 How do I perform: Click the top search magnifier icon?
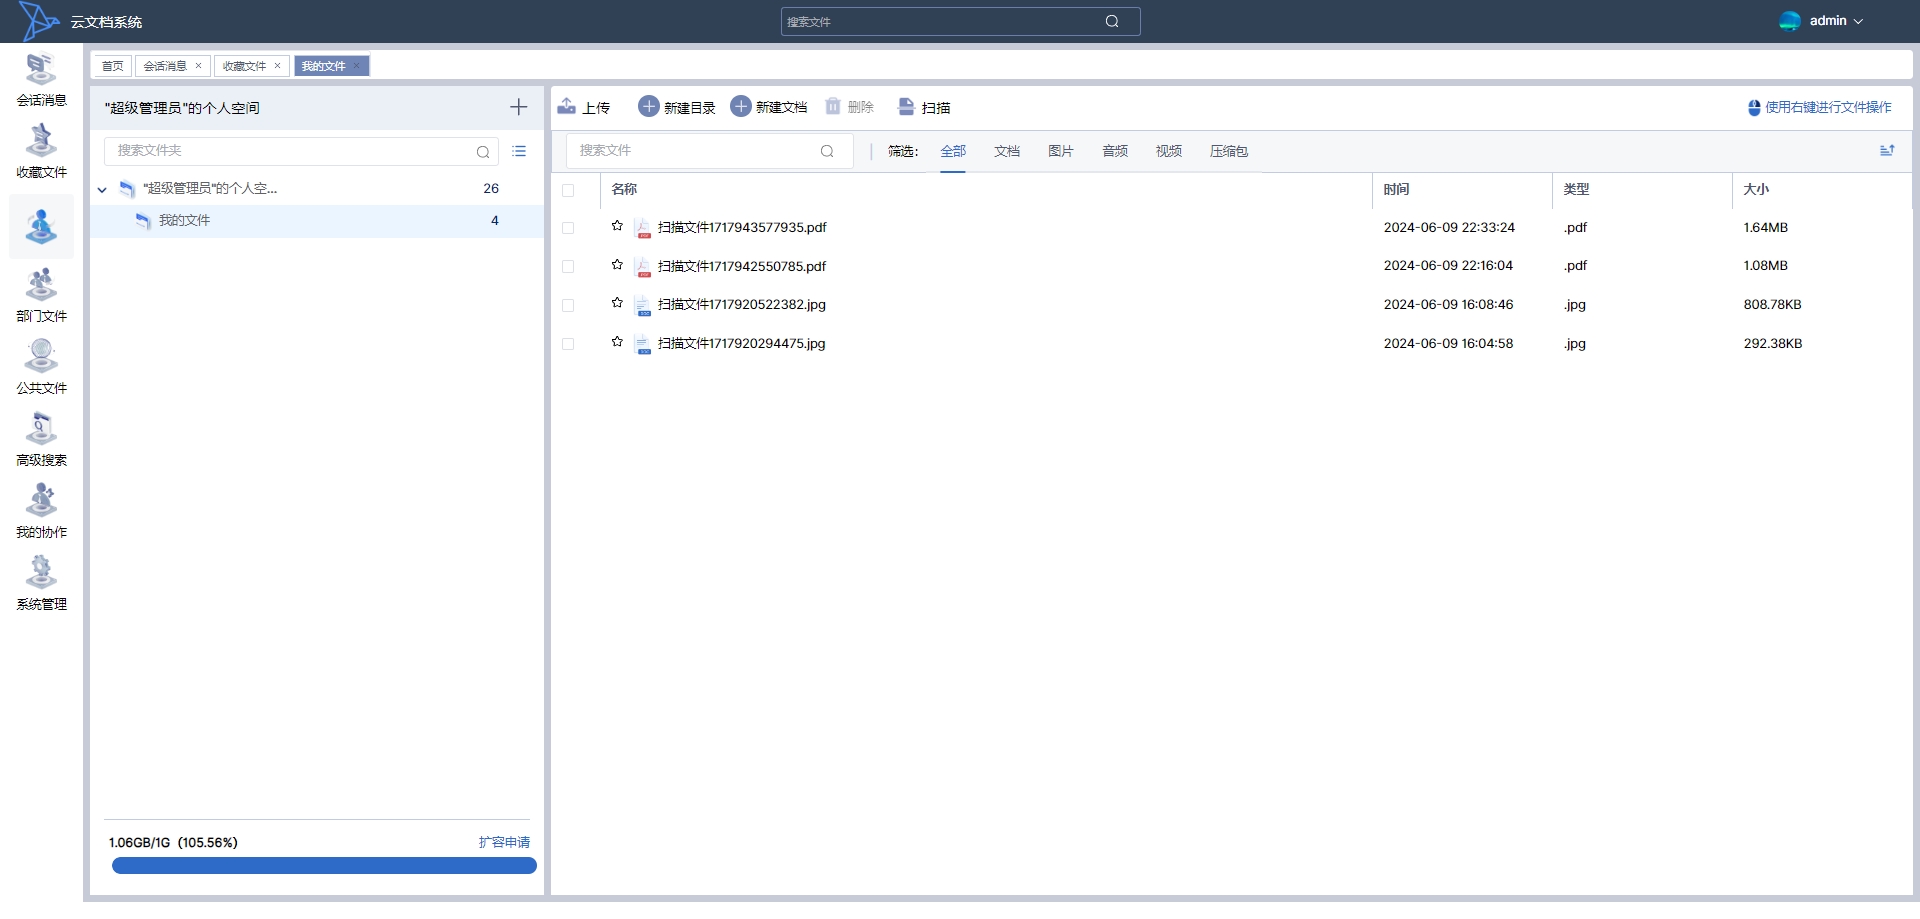coord(1112,21)
